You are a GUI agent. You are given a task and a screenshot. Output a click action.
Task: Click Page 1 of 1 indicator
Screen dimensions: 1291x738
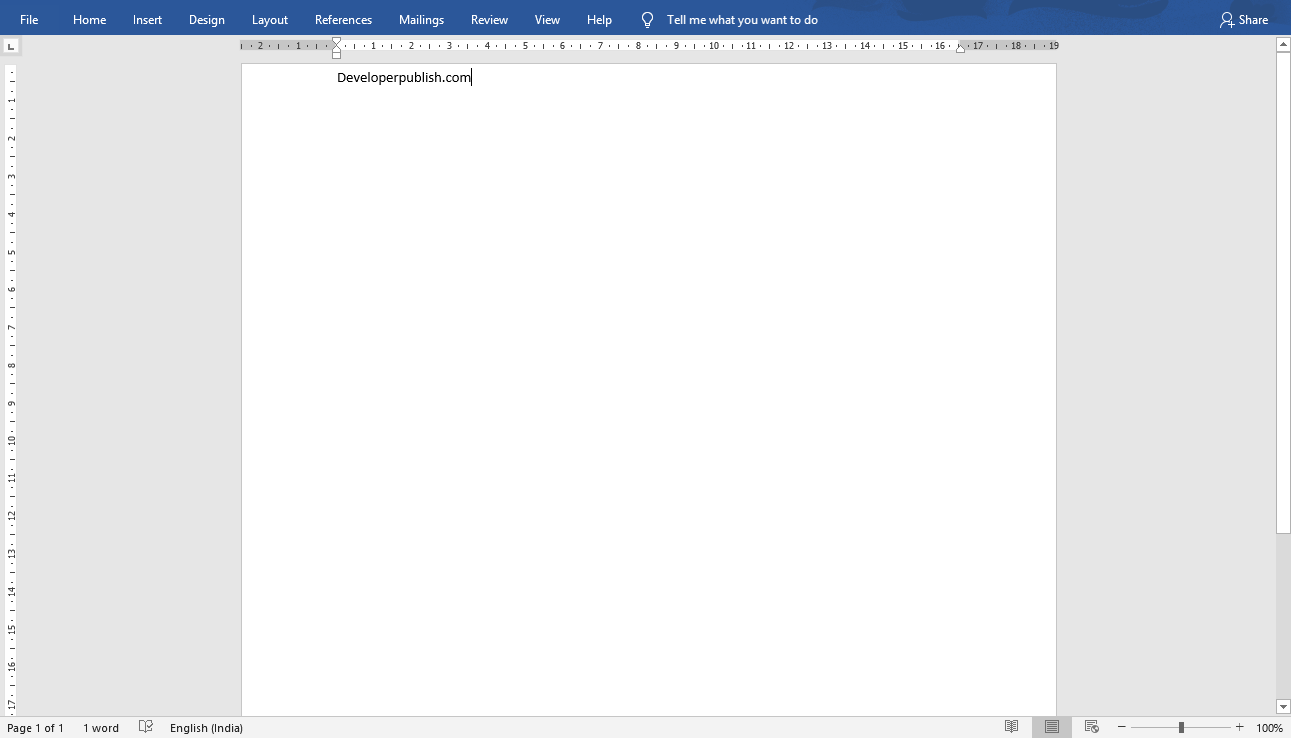(36, 727)
